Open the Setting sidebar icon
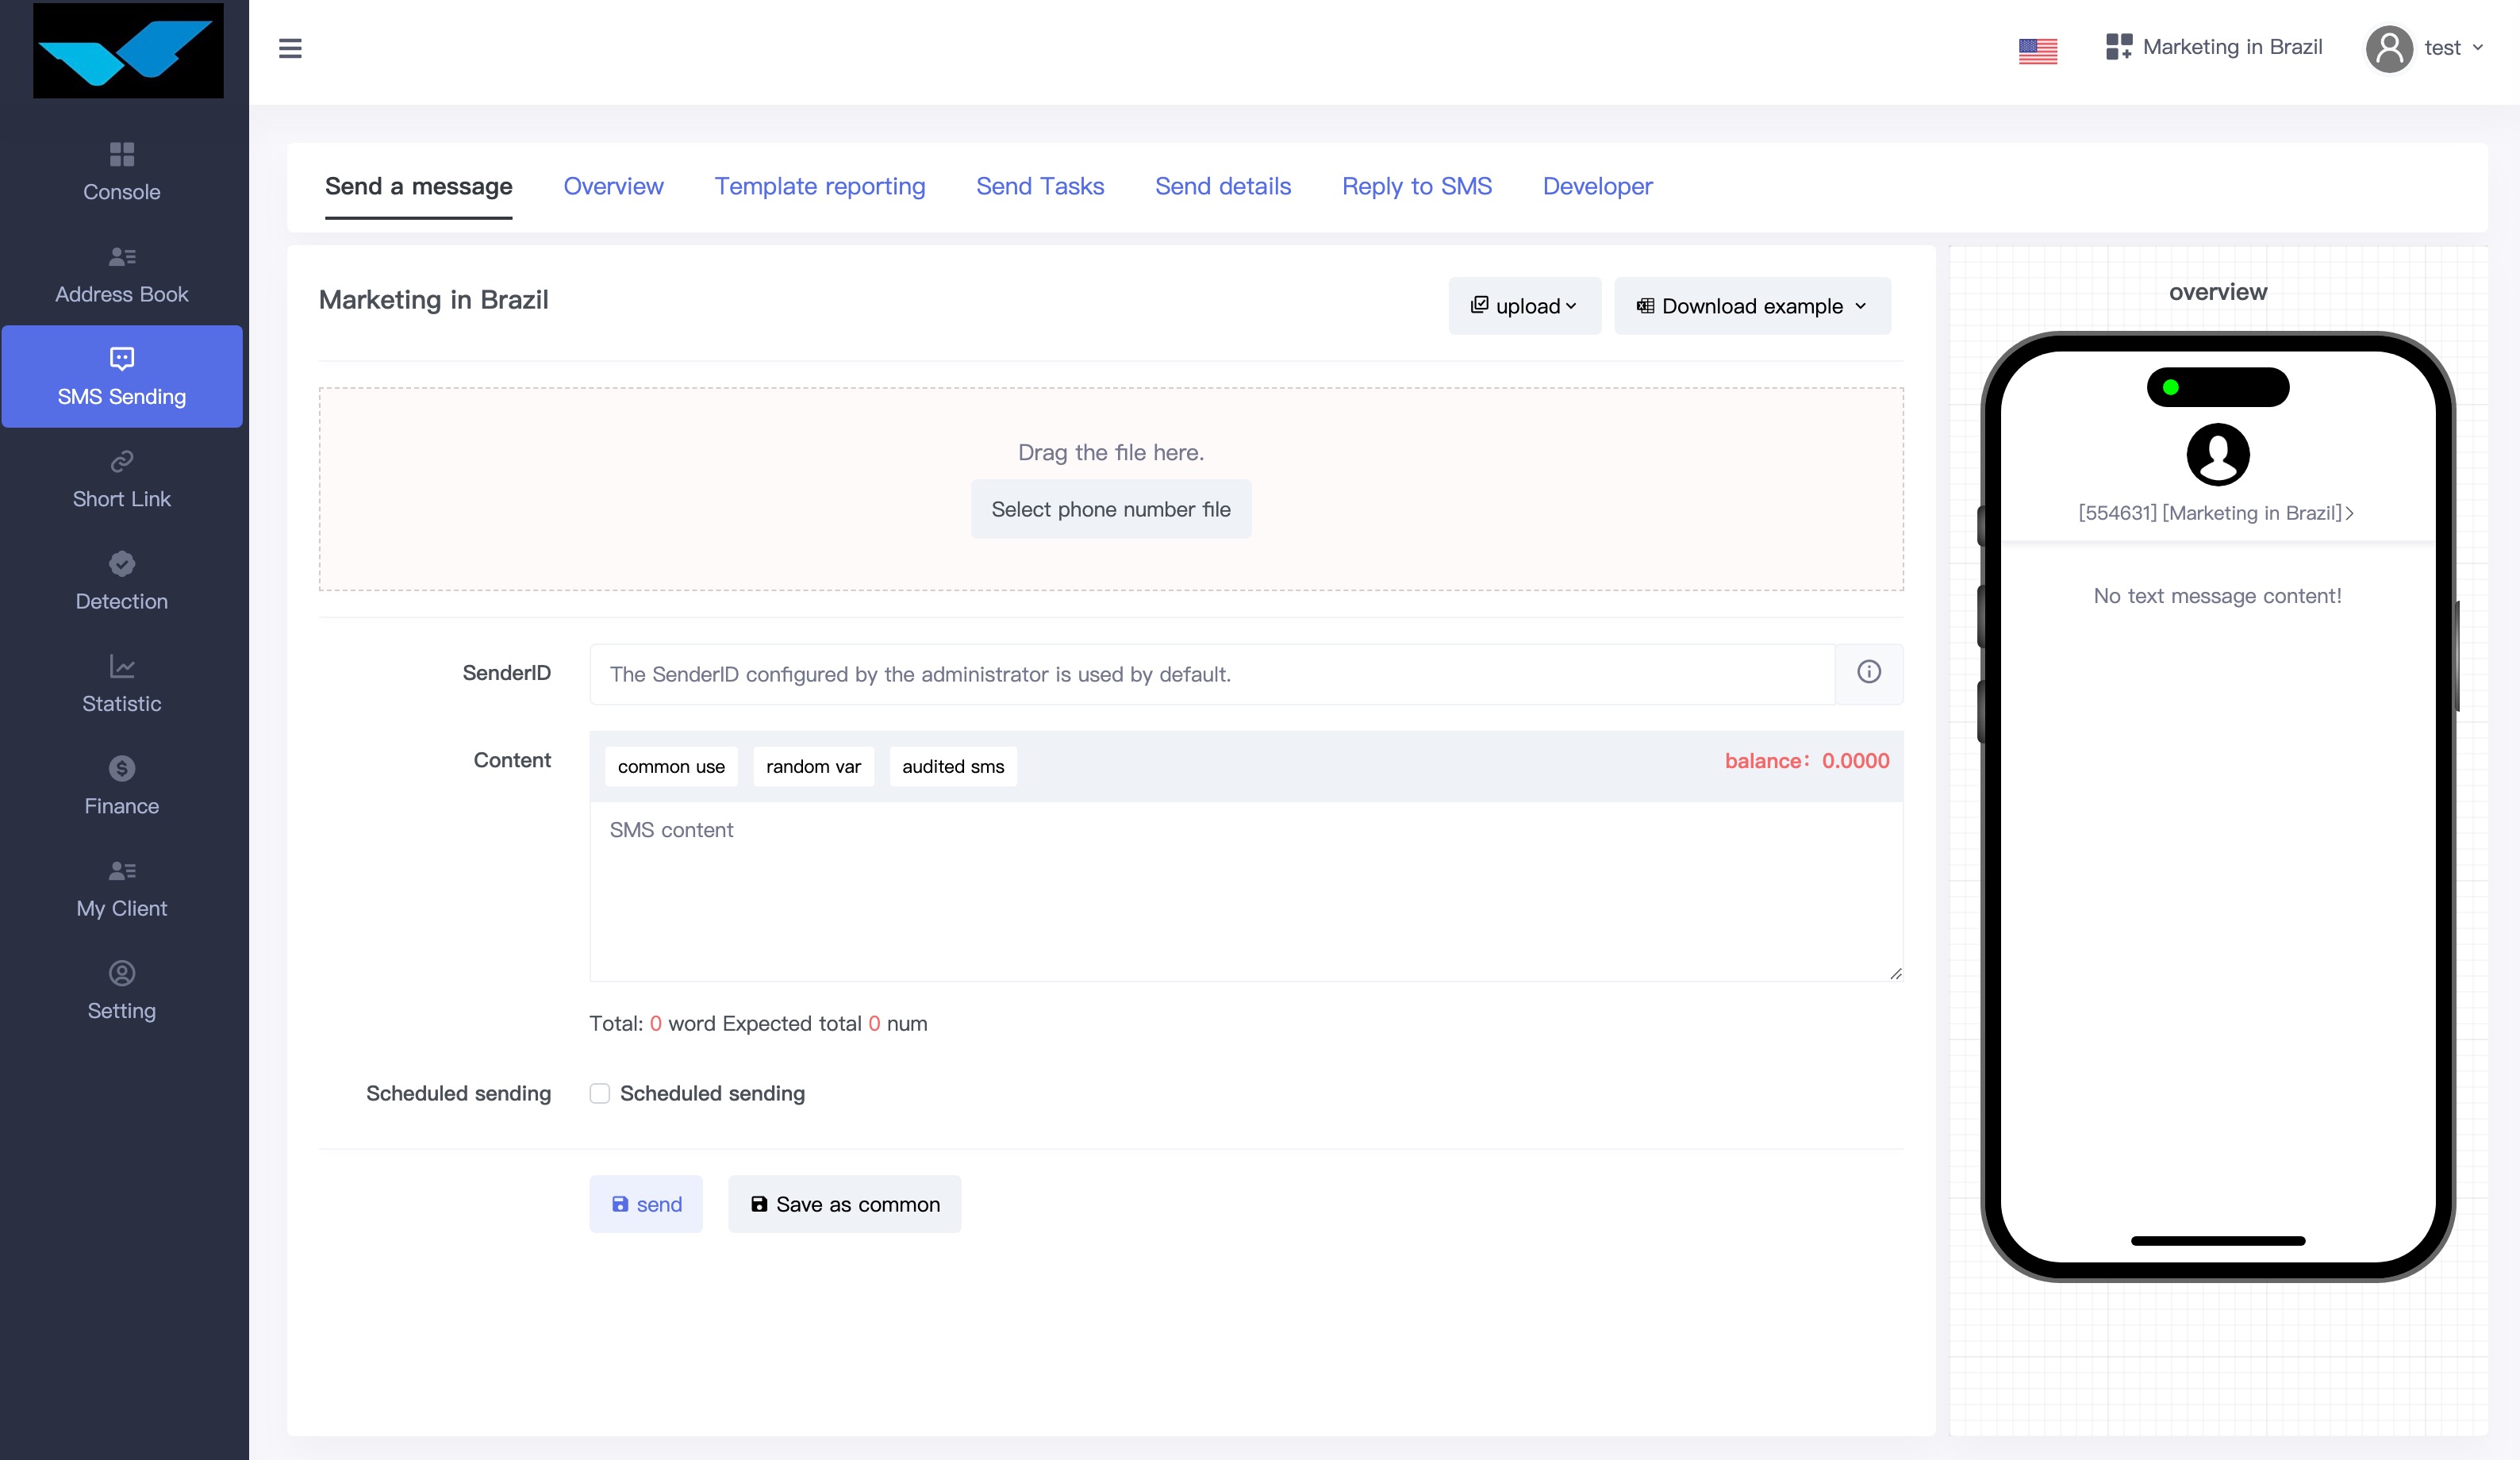The width and height of the screenshot is (2520, 1460). click(x=122, y=973)
